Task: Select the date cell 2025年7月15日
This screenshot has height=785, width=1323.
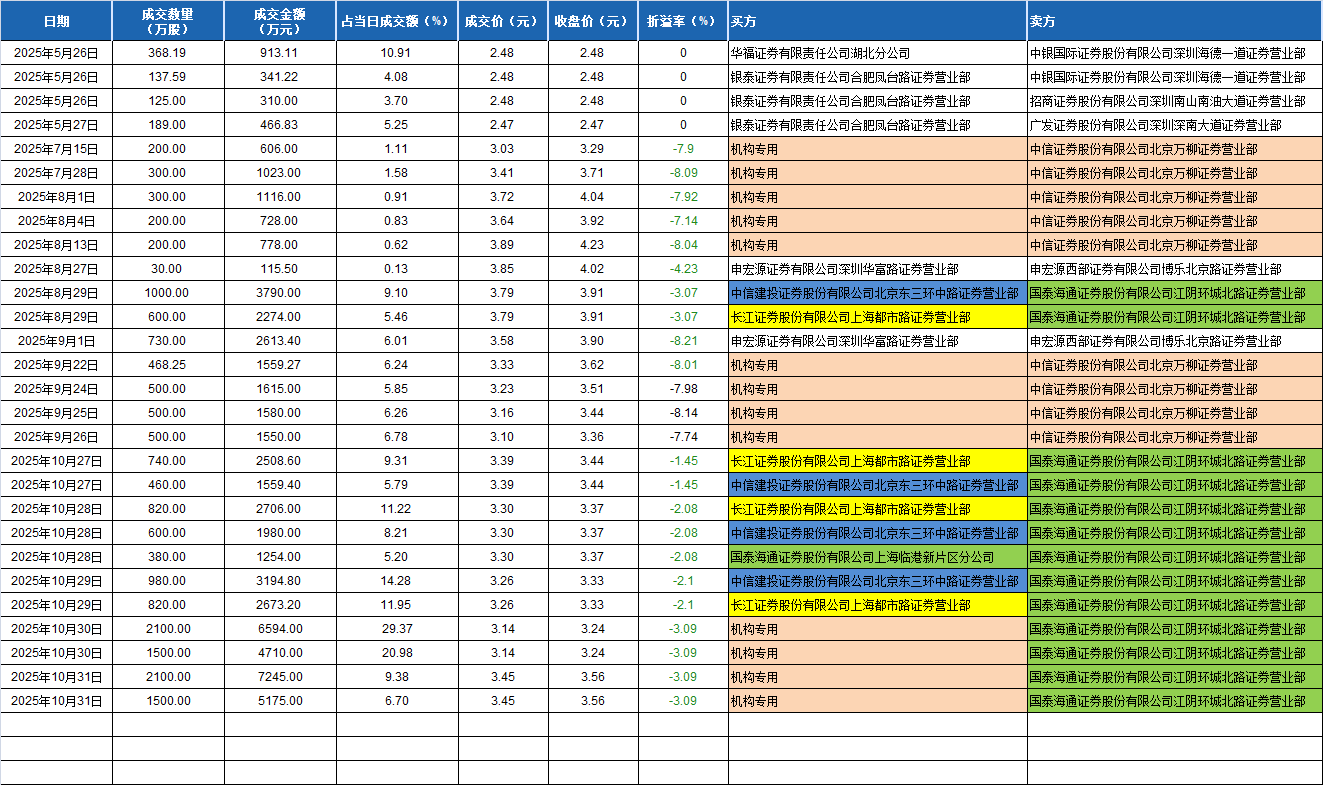Action: pyautogui.click(x=56, y=149)
